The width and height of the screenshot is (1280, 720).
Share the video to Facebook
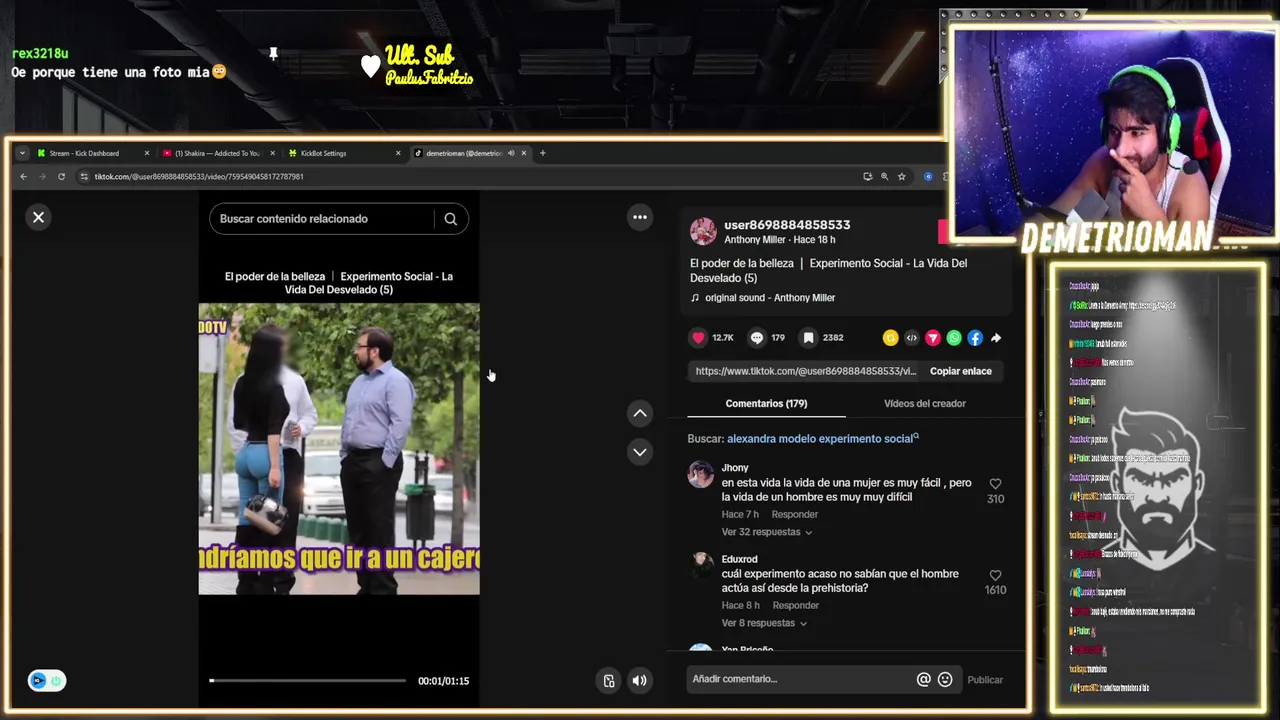[x=975, y=338]
